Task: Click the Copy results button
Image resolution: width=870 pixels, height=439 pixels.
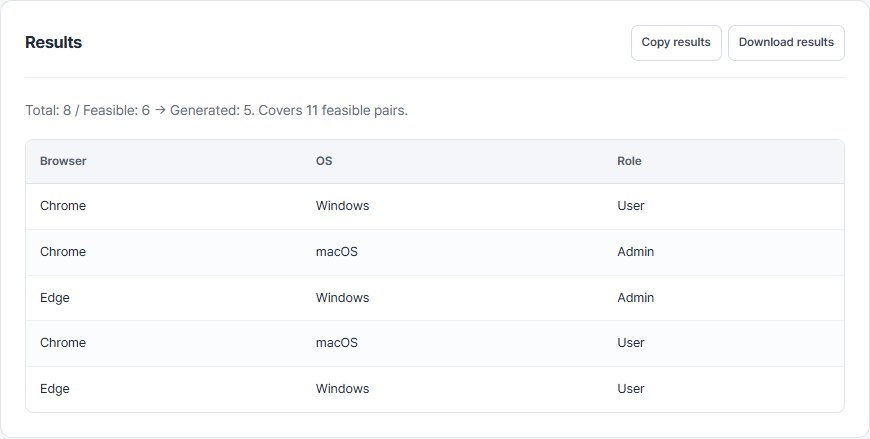Action: 676,43
